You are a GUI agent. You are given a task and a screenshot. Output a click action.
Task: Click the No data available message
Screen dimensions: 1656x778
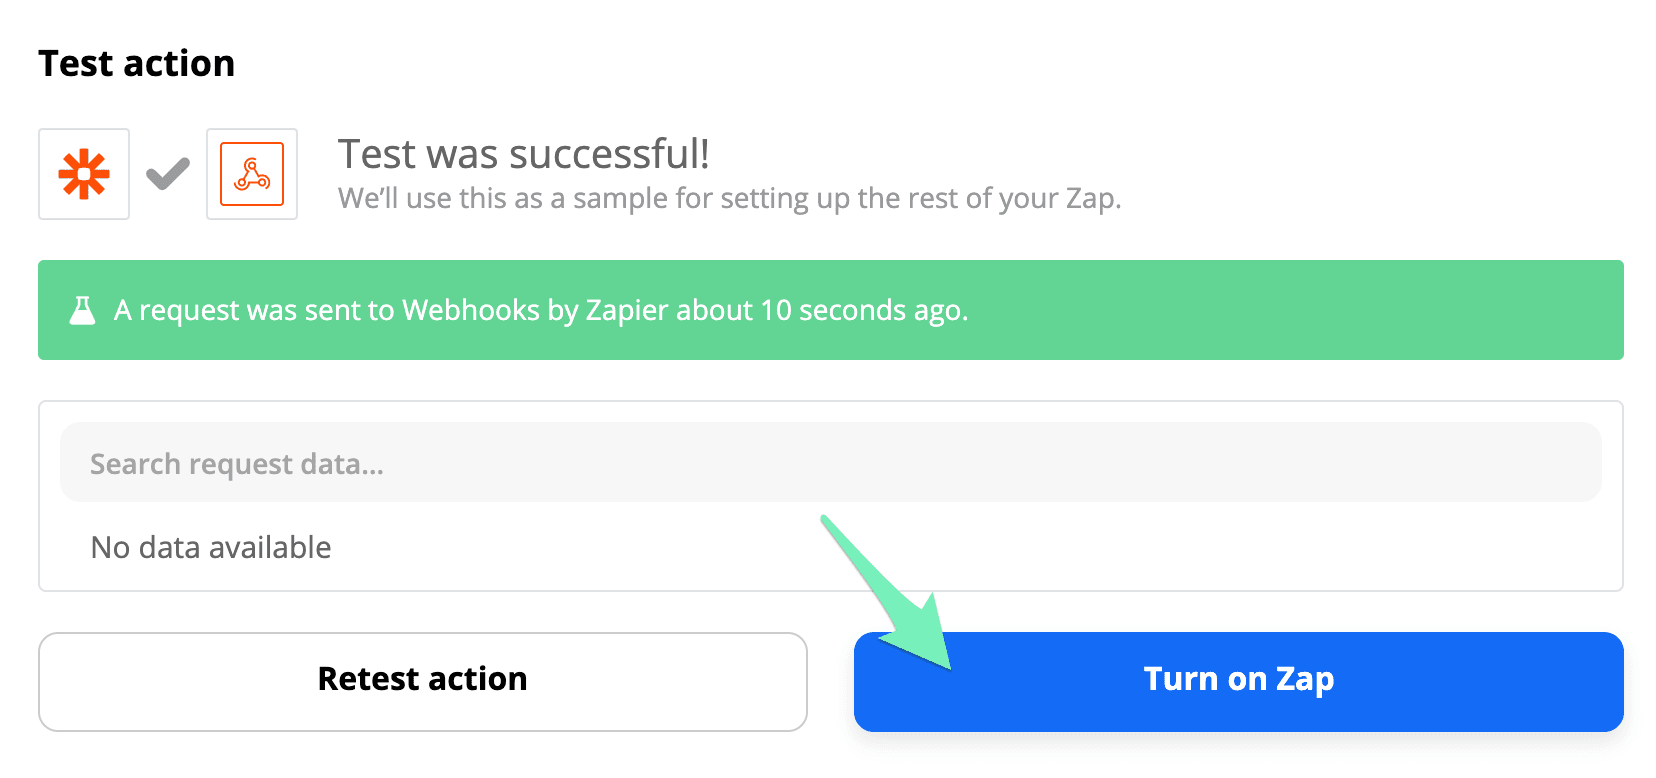point(211,547)
